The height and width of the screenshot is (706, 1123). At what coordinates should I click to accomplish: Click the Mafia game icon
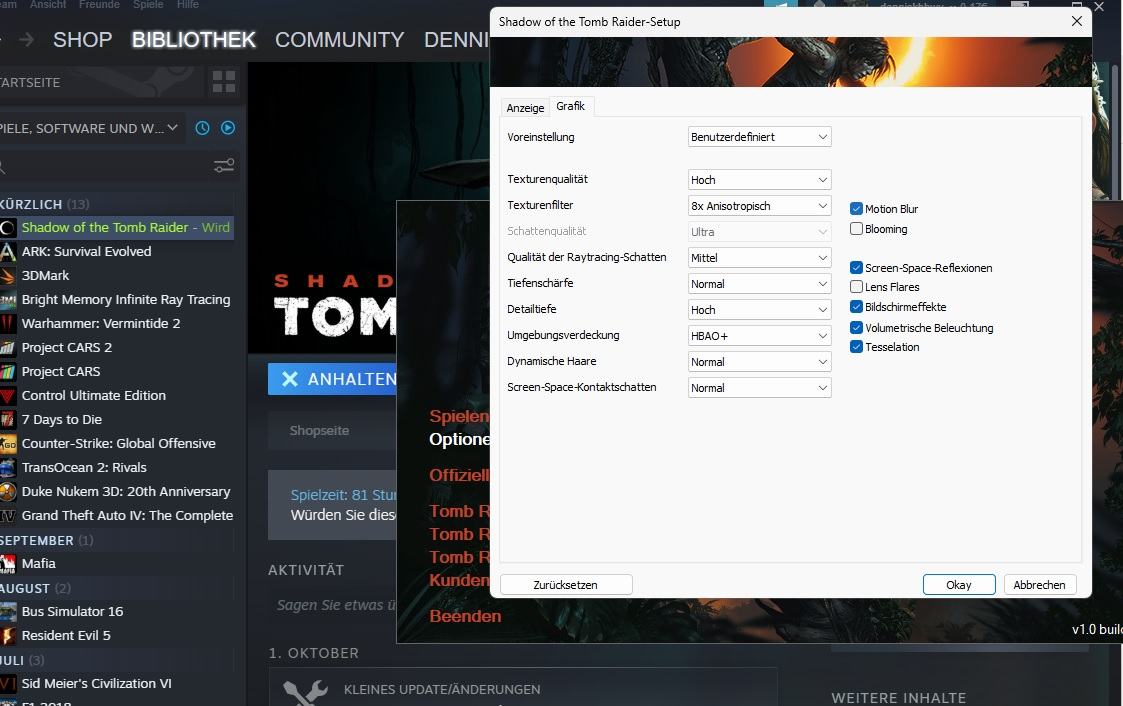tap(8, 564)
